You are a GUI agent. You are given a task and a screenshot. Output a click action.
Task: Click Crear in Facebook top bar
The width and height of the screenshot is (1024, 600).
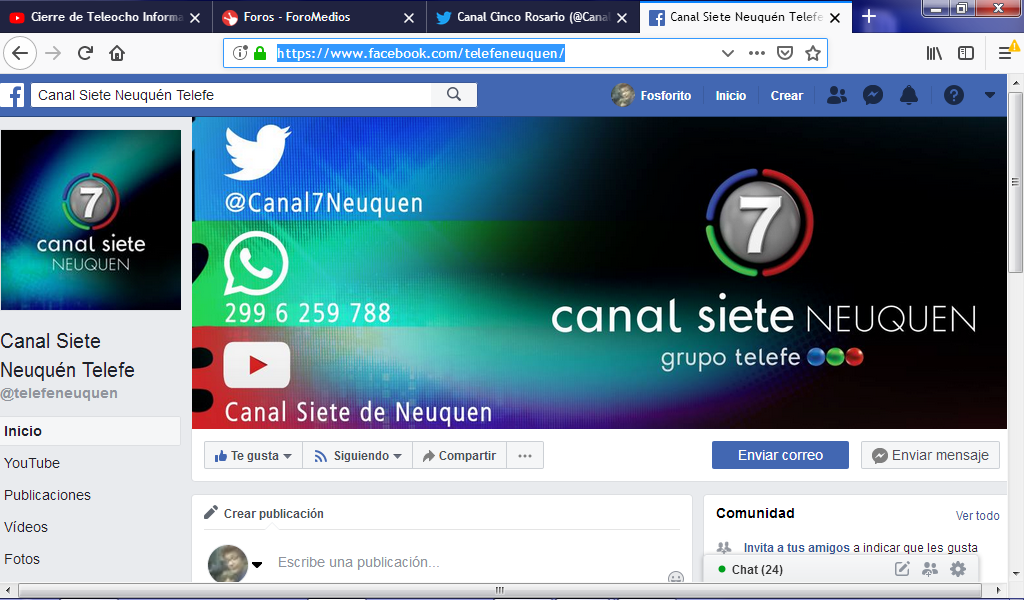786,95
